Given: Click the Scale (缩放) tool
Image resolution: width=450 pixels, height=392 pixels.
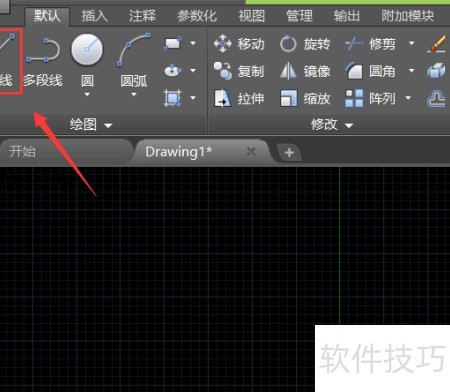Looking at the screenshot, I should coord(305,98).
